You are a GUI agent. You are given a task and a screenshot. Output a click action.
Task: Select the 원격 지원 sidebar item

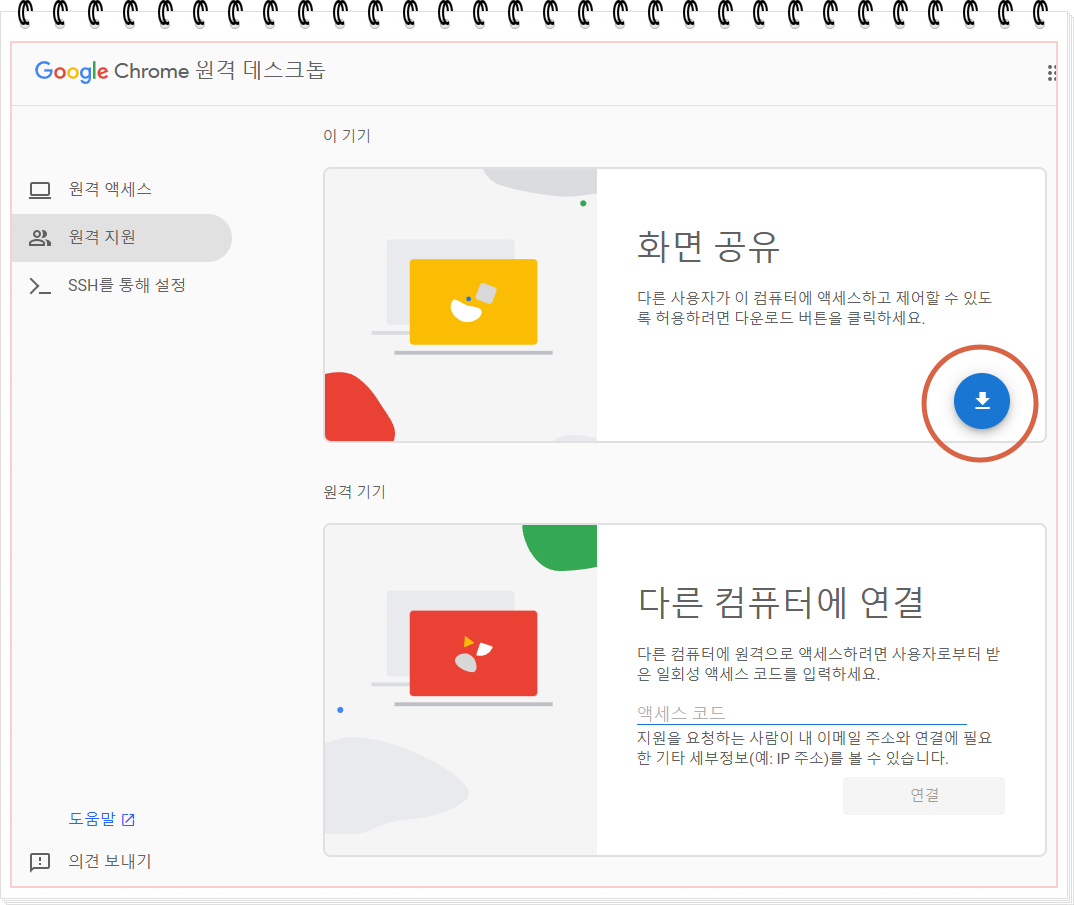tap(122, 238)
